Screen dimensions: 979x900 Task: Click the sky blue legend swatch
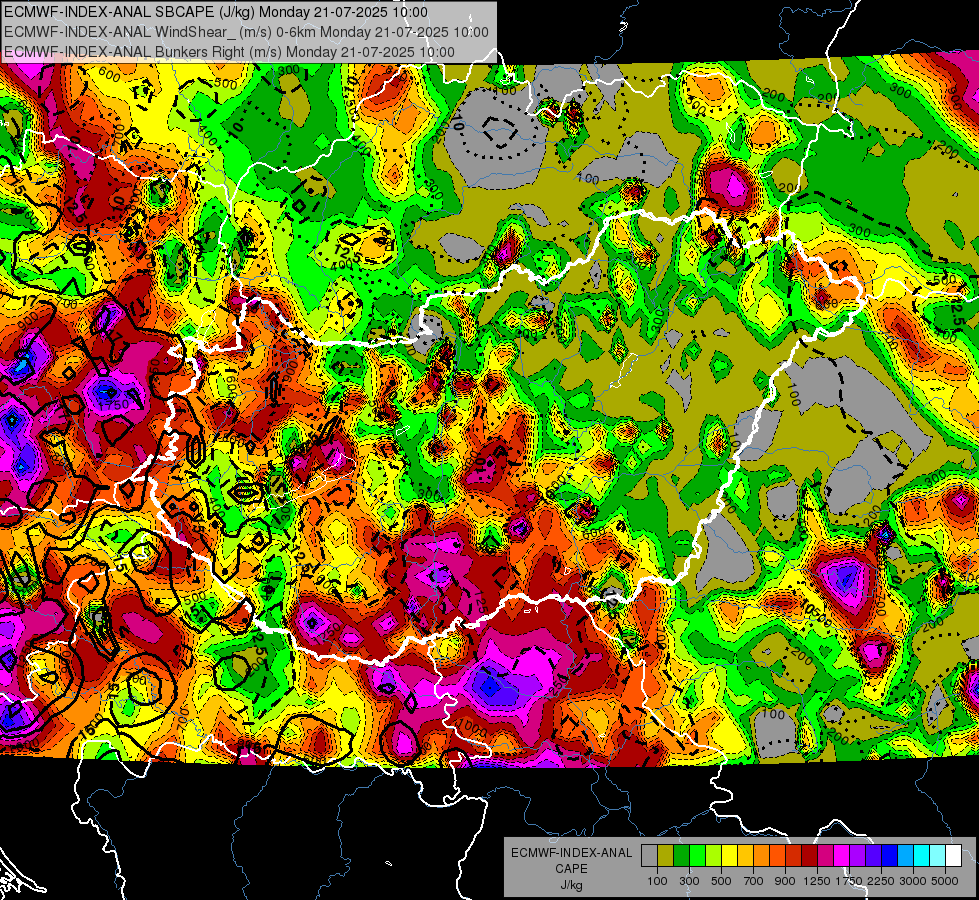906,856
